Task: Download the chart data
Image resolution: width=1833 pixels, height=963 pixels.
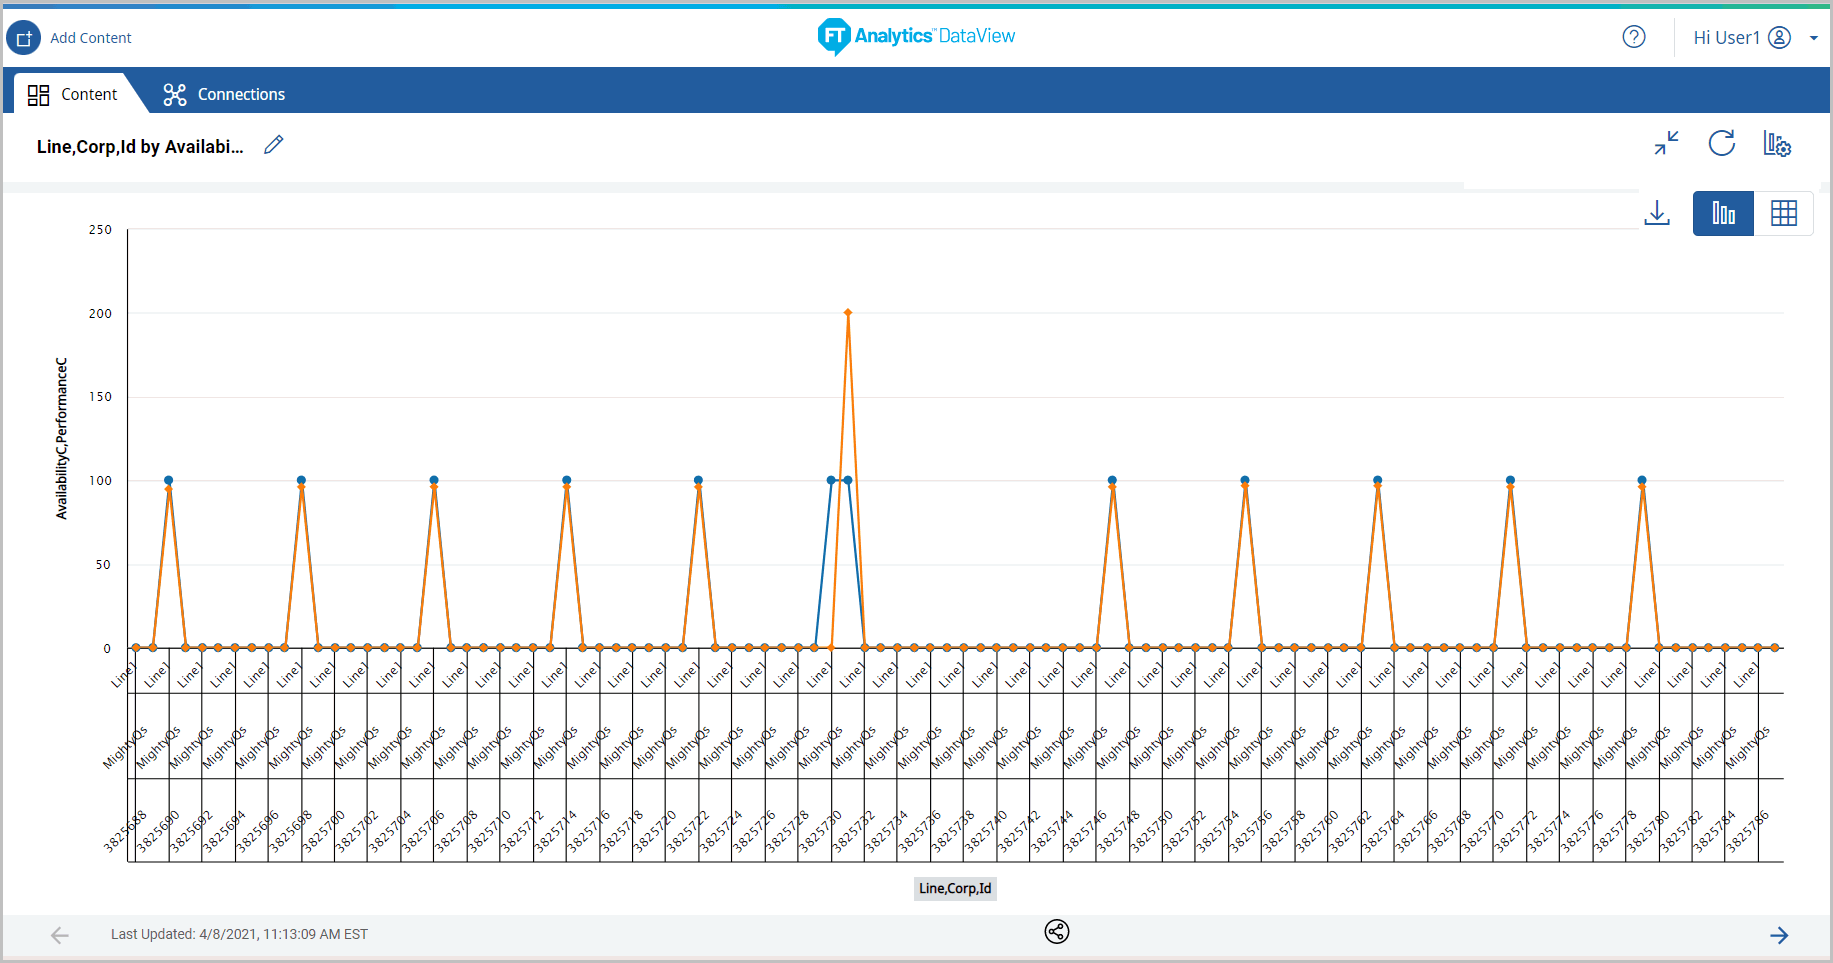Action: 1657,213
